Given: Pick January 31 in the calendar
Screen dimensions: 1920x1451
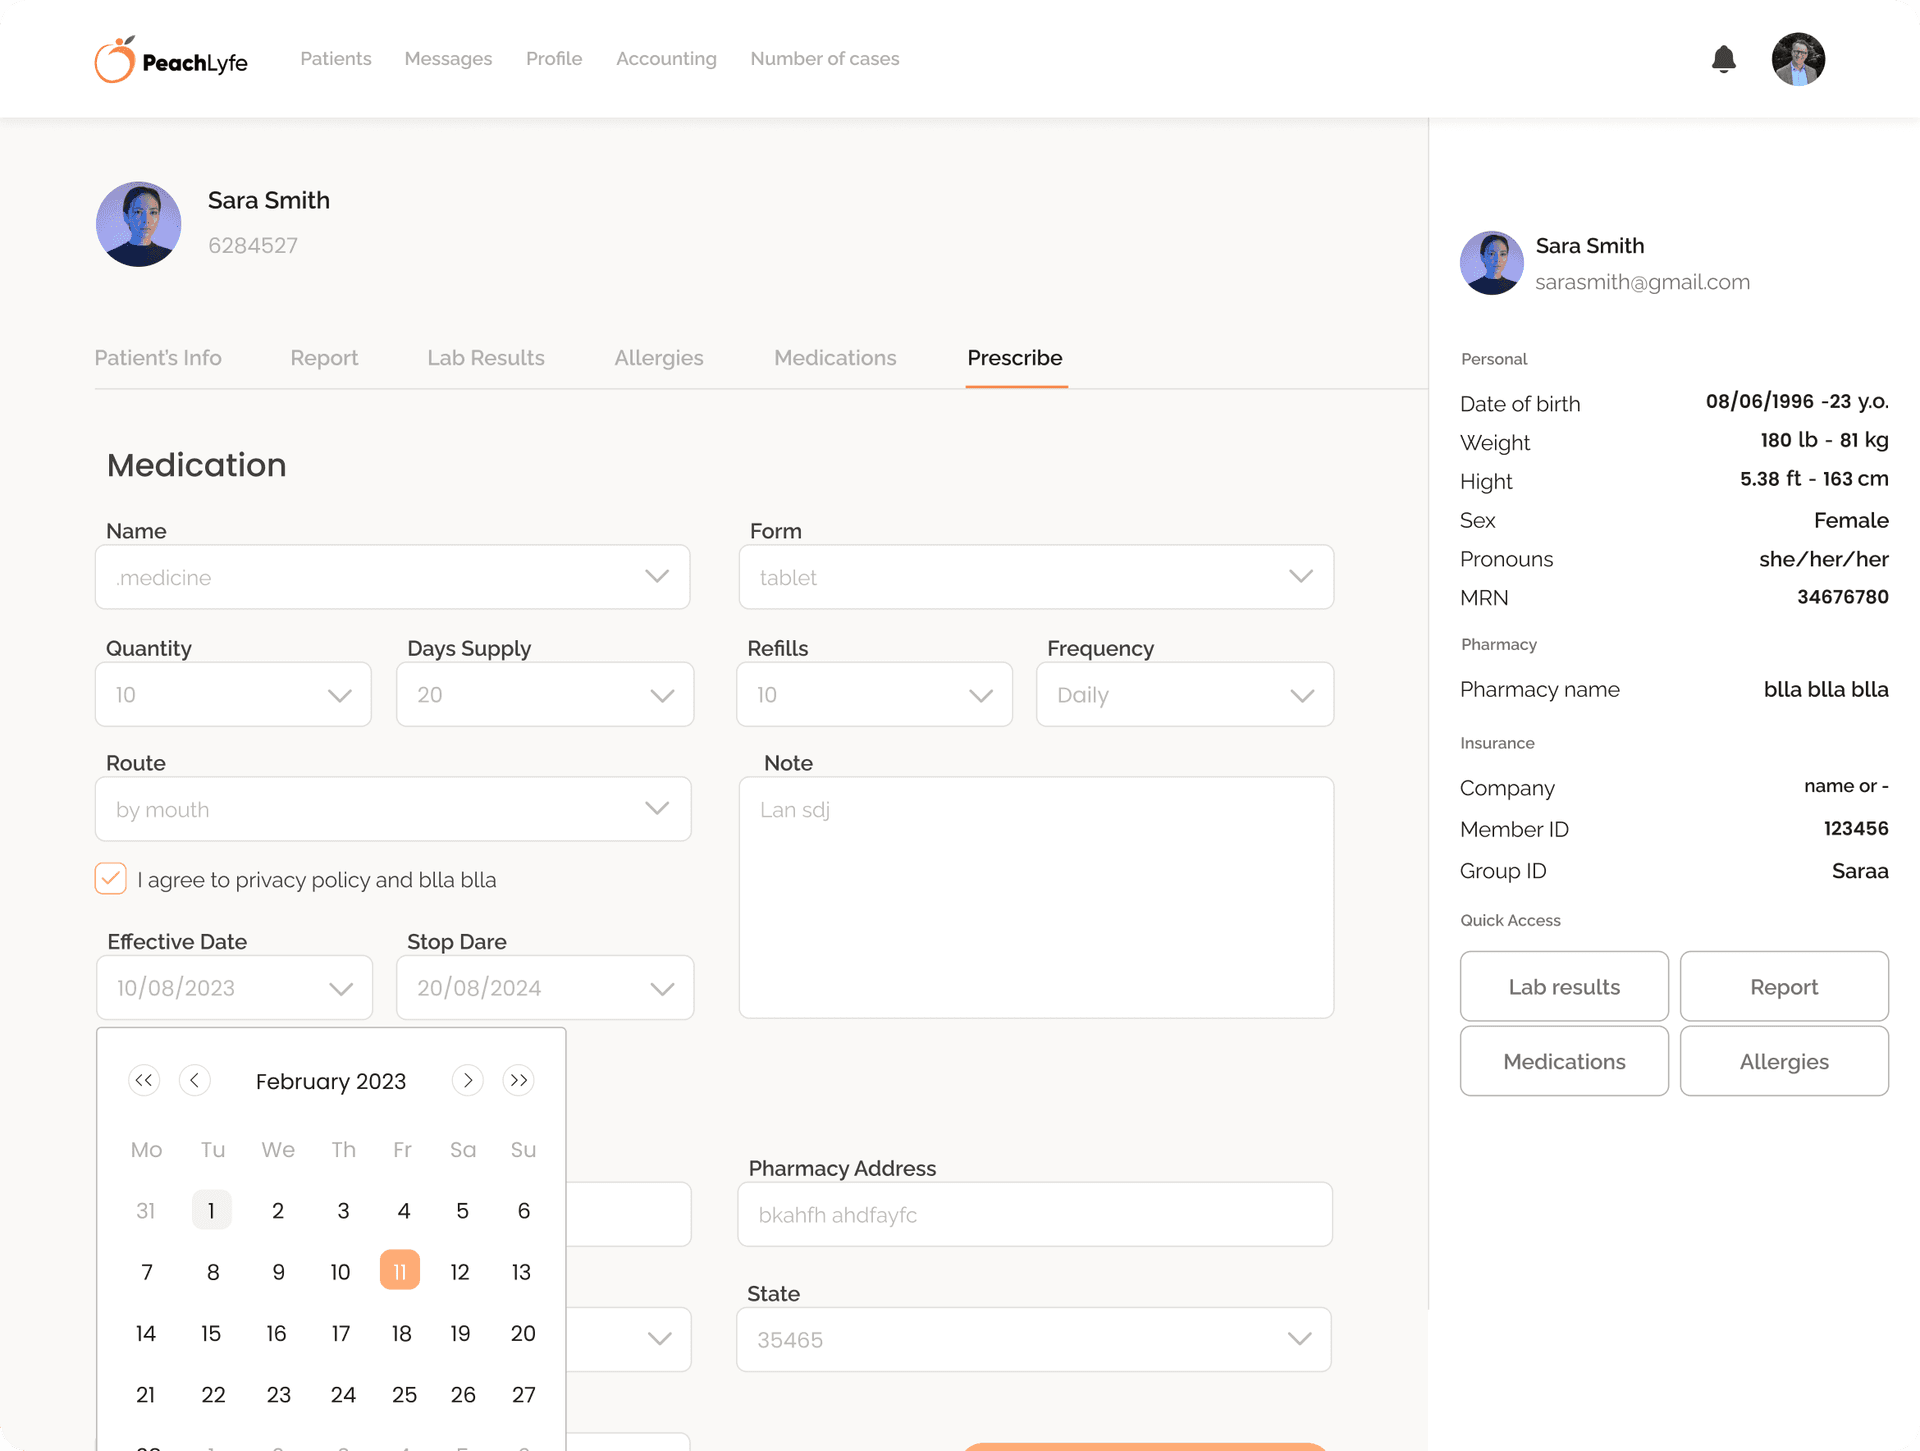Looking at the screenshot, I should click(x=146, y=1210).
